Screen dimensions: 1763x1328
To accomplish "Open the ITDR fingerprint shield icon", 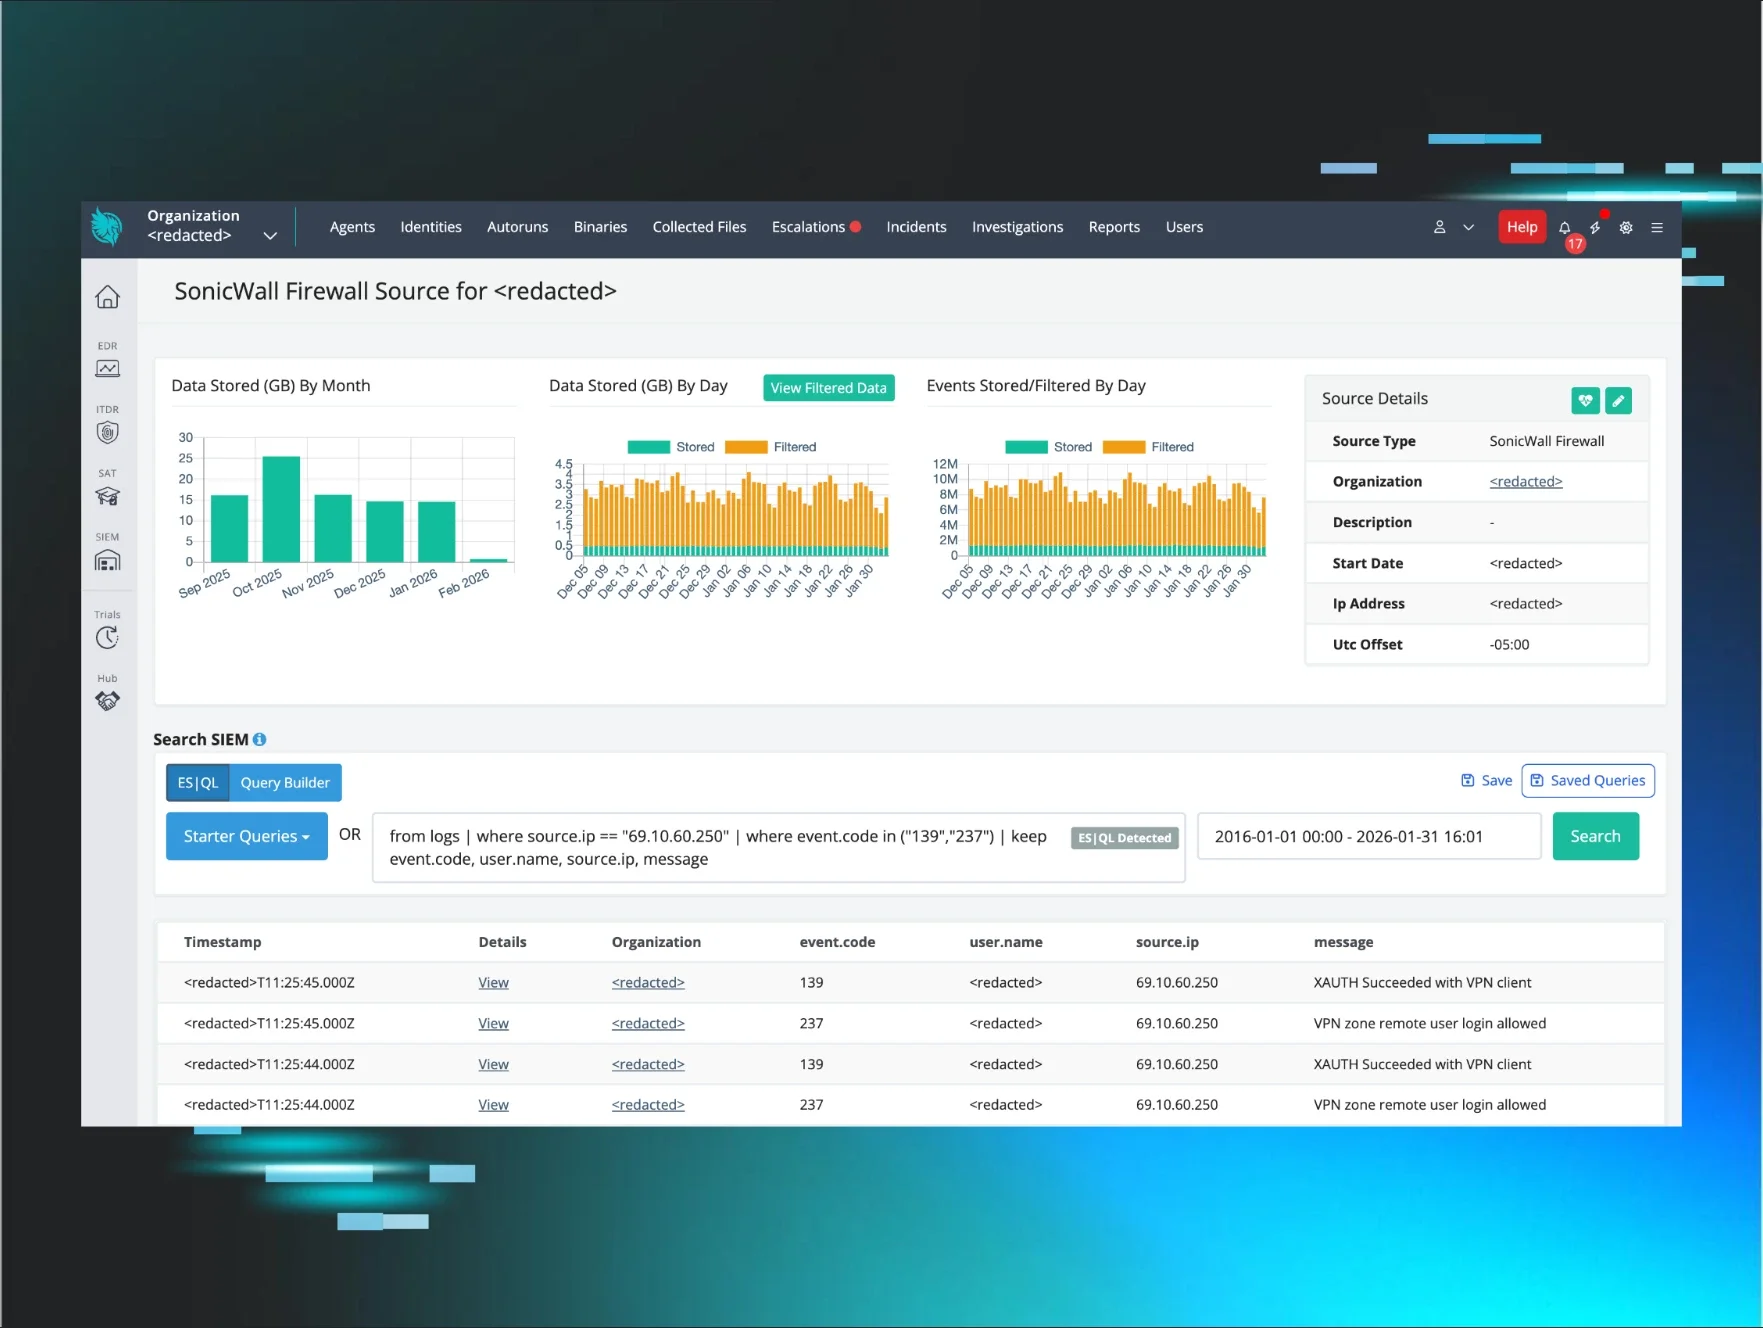I will [x=107, y=432].
